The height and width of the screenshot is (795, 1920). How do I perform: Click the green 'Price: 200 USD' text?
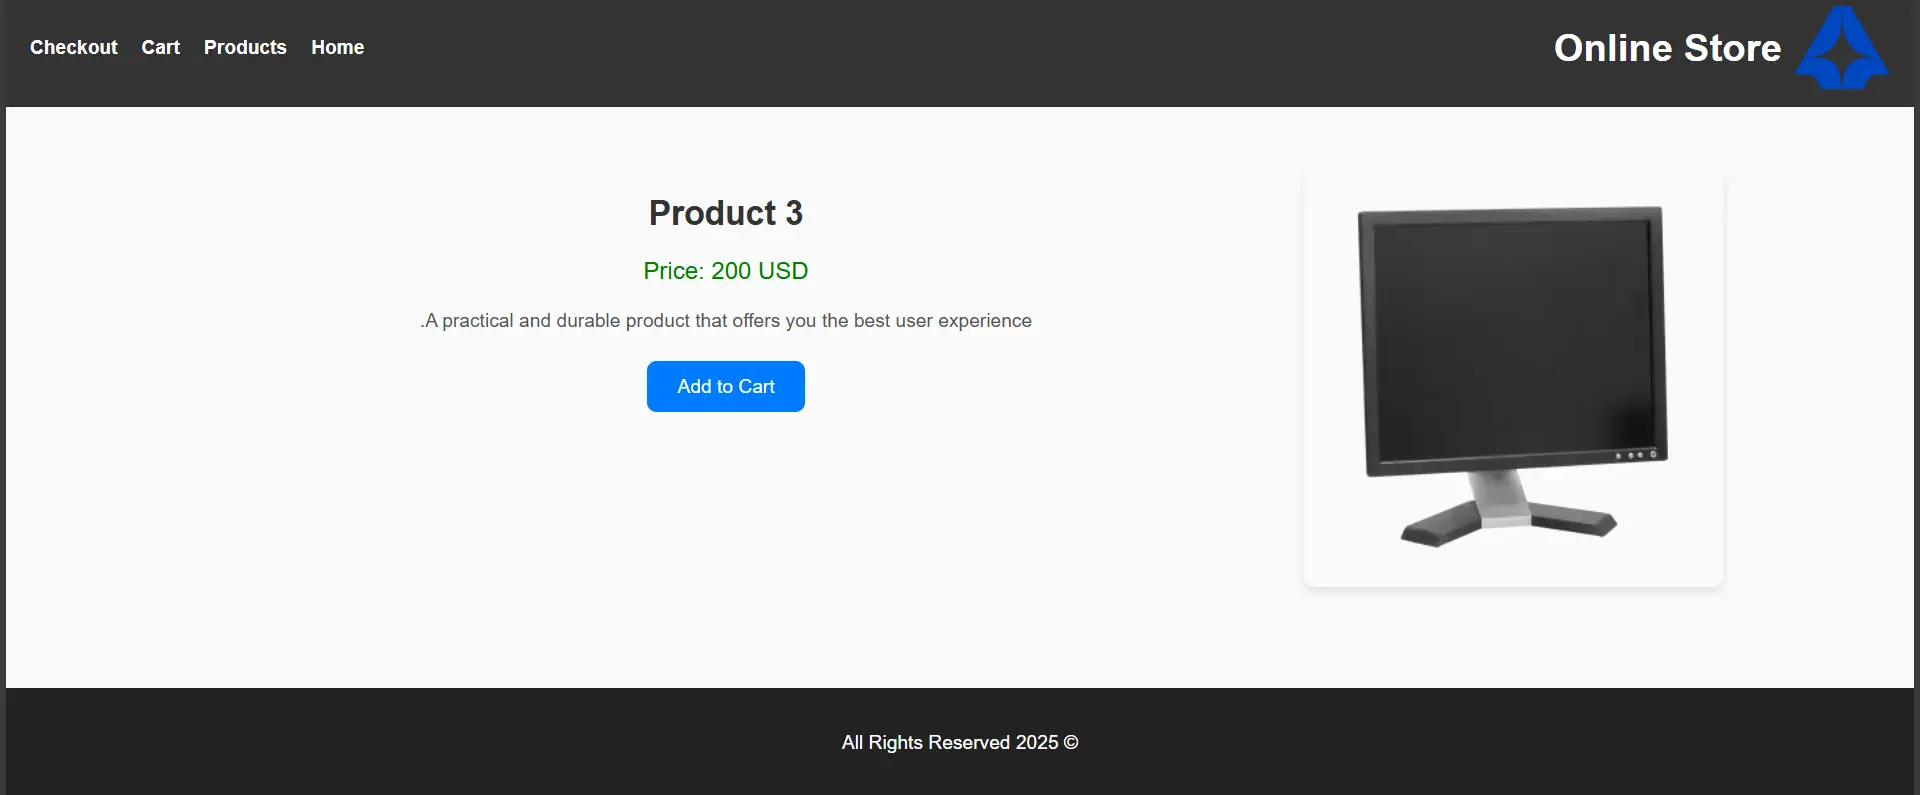point(725,271)
